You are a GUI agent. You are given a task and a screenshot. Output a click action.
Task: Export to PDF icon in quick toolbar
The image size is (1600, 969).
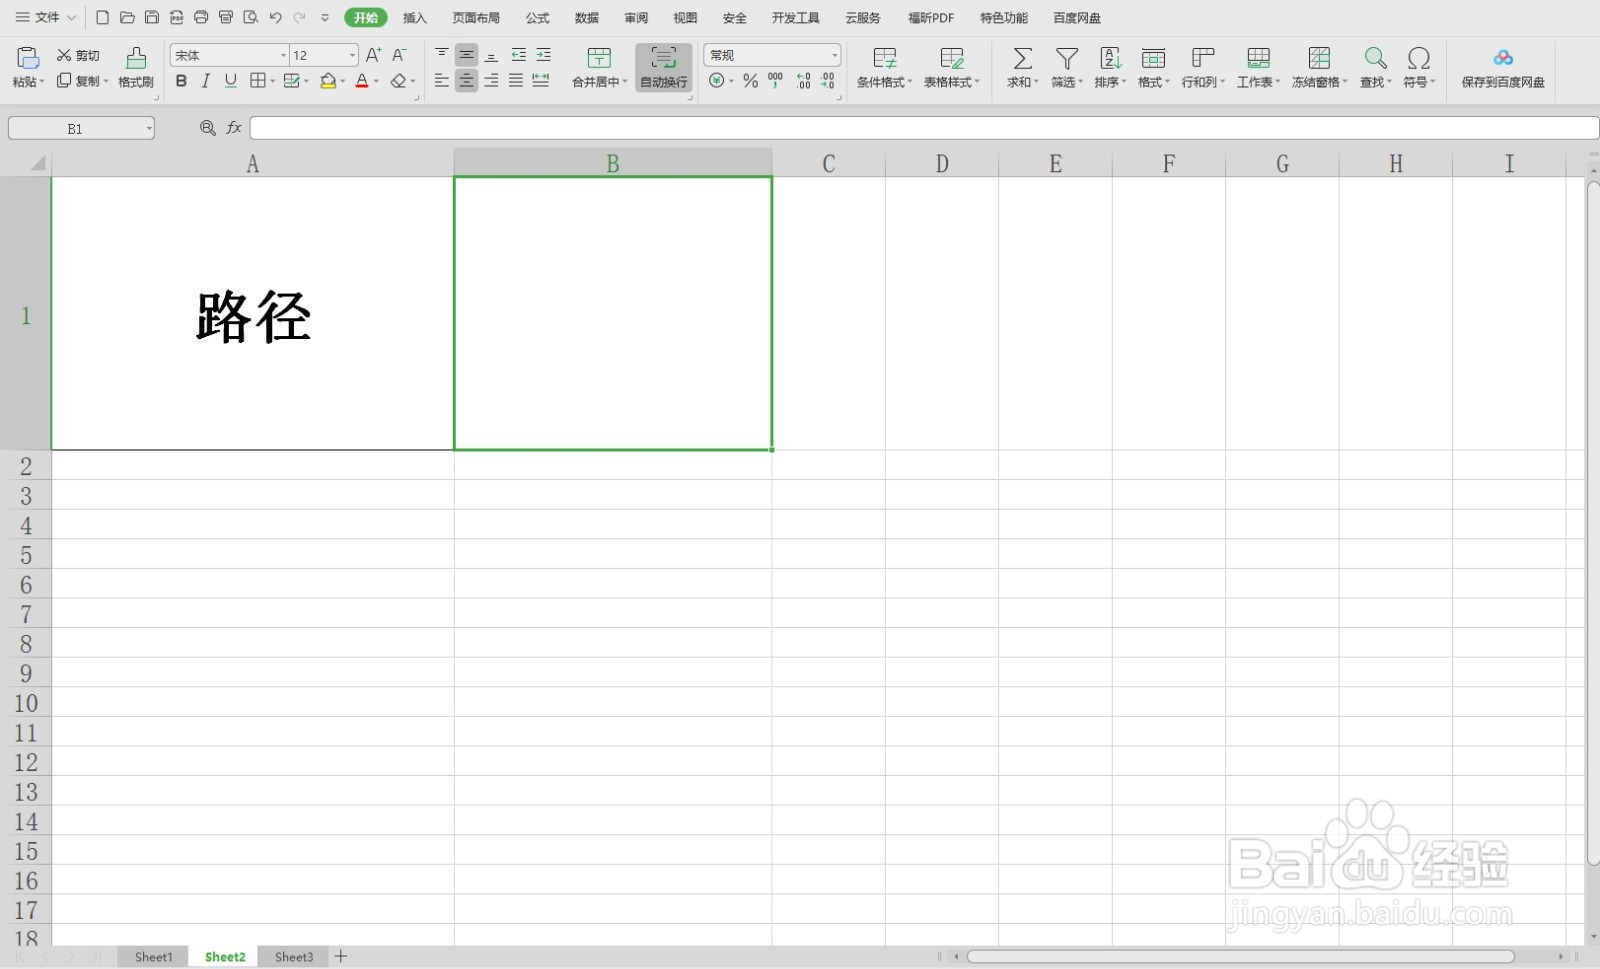tap(176, 18)
